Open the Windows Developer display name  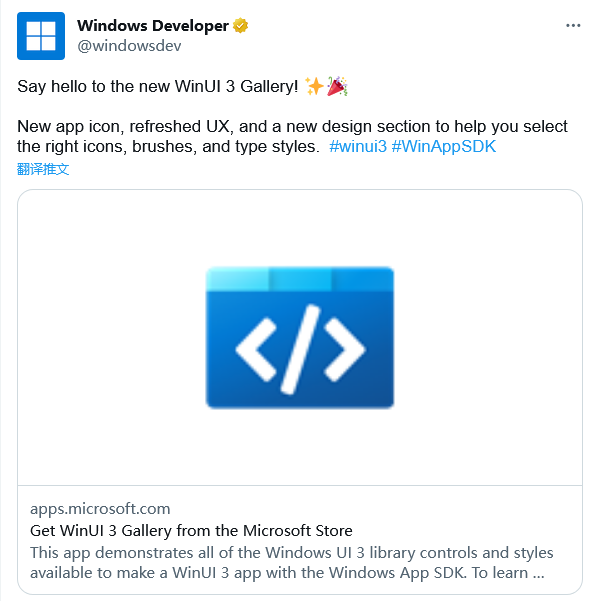coord(153,26)
